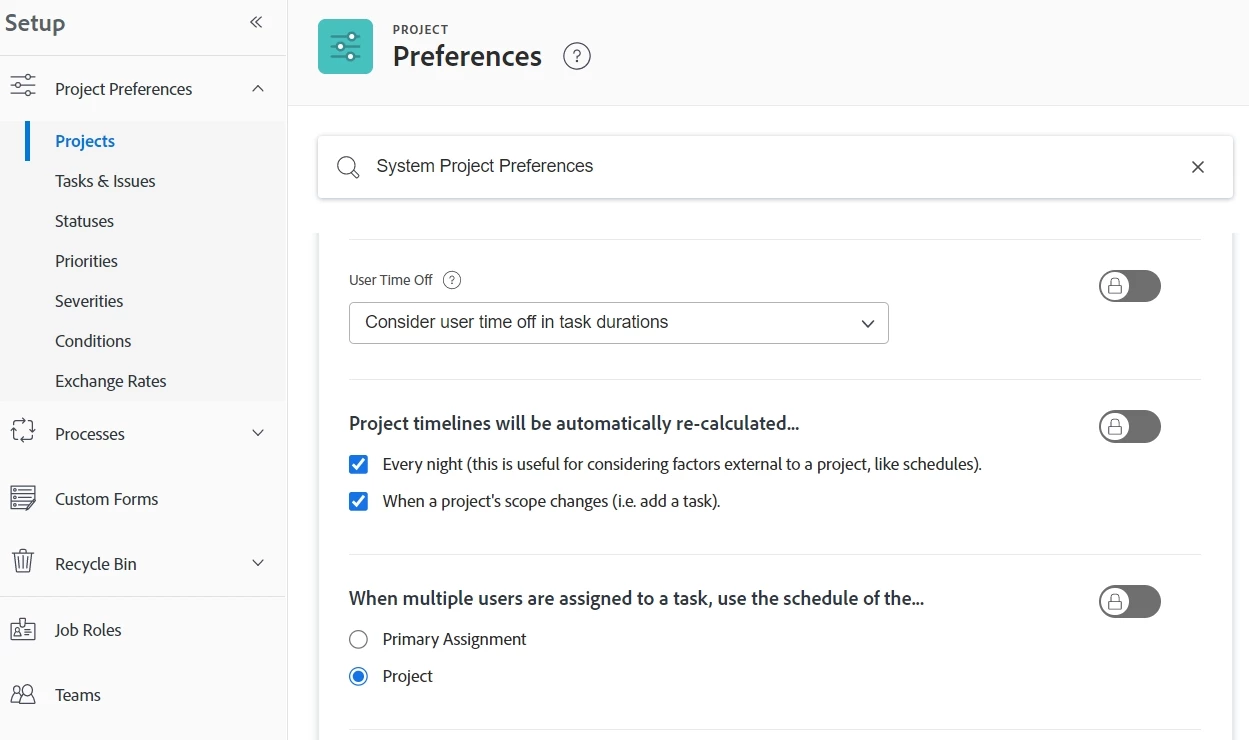
Task: Open the User Time Off dropdown
Action: pyautogui.click(x=618, y=323)
